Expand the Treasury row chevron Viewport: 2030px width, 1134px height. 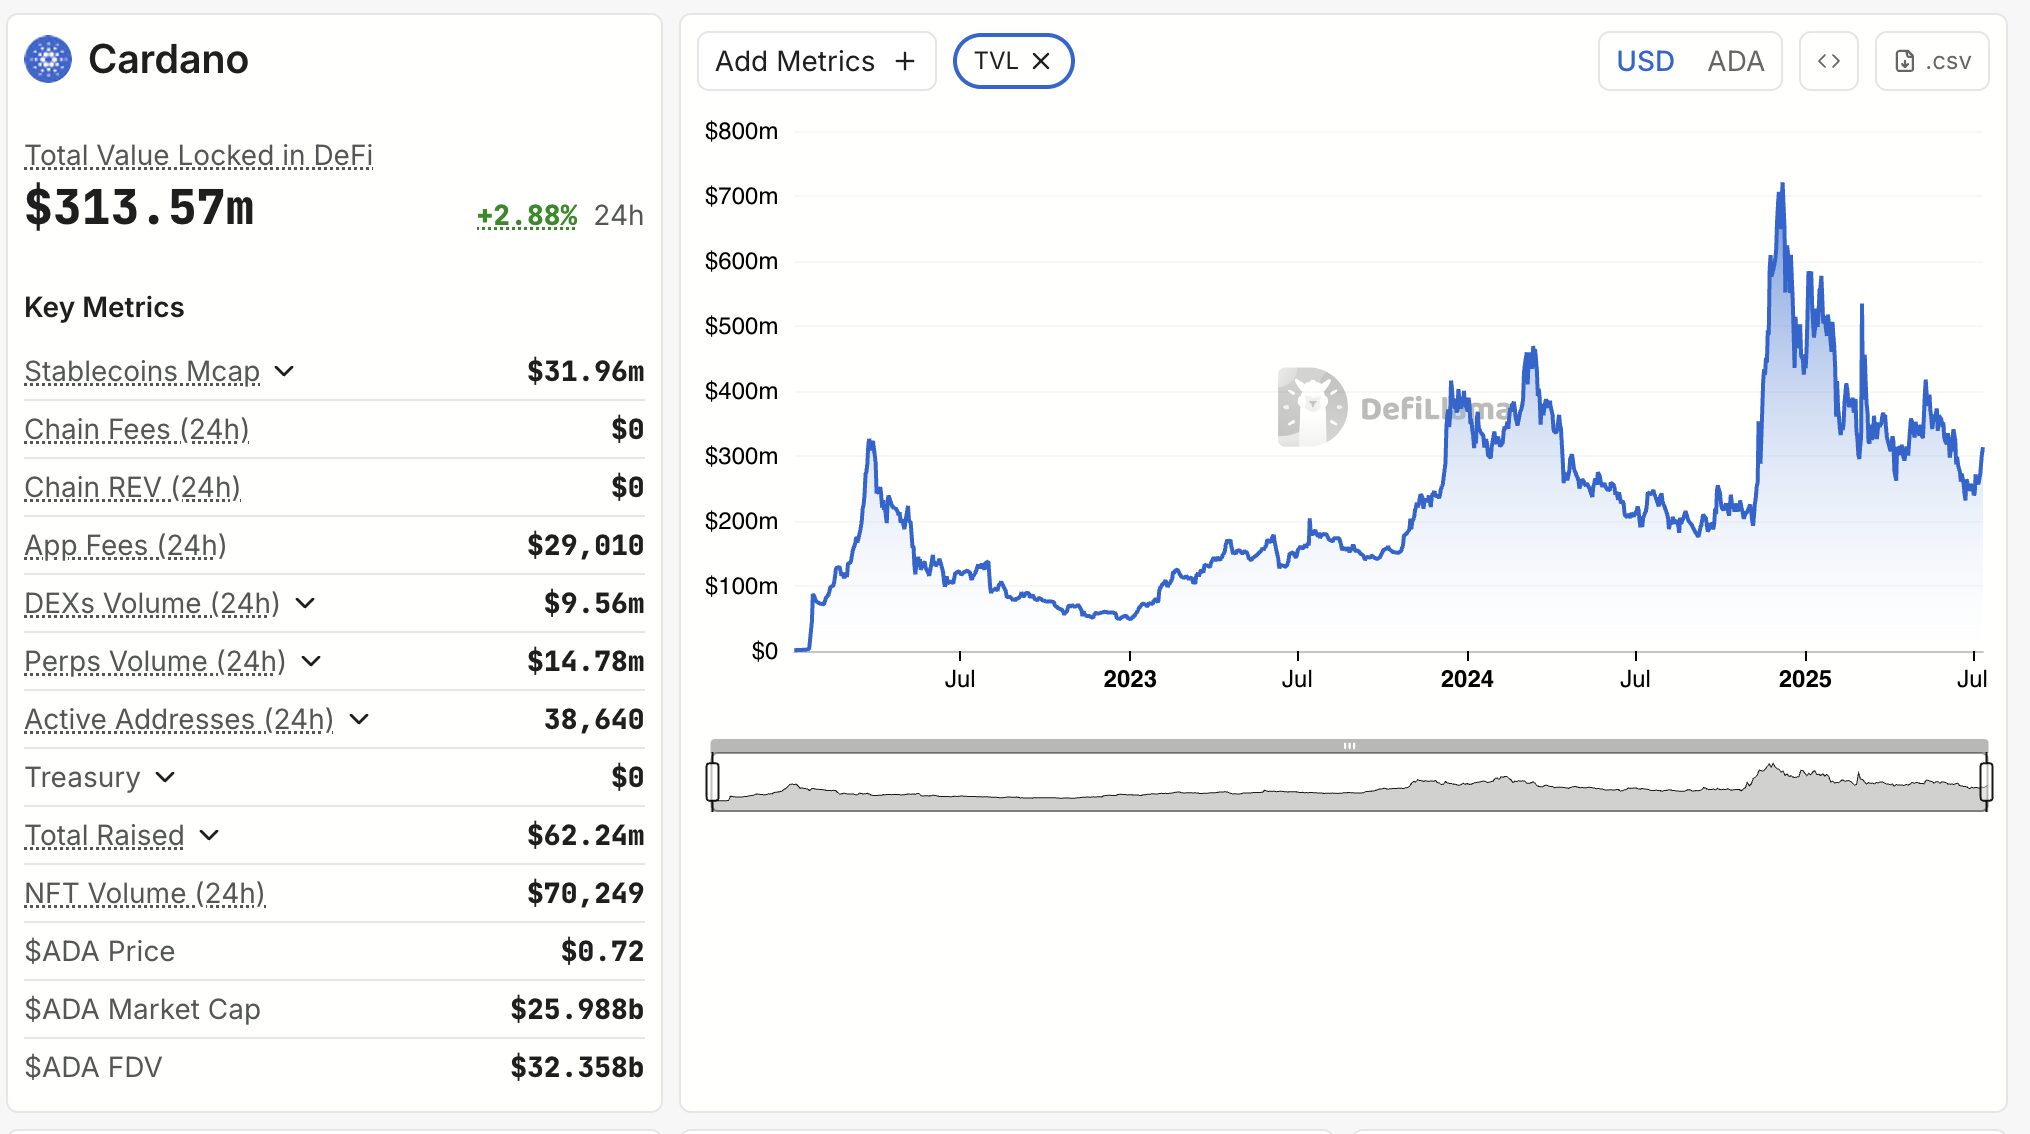166,777
